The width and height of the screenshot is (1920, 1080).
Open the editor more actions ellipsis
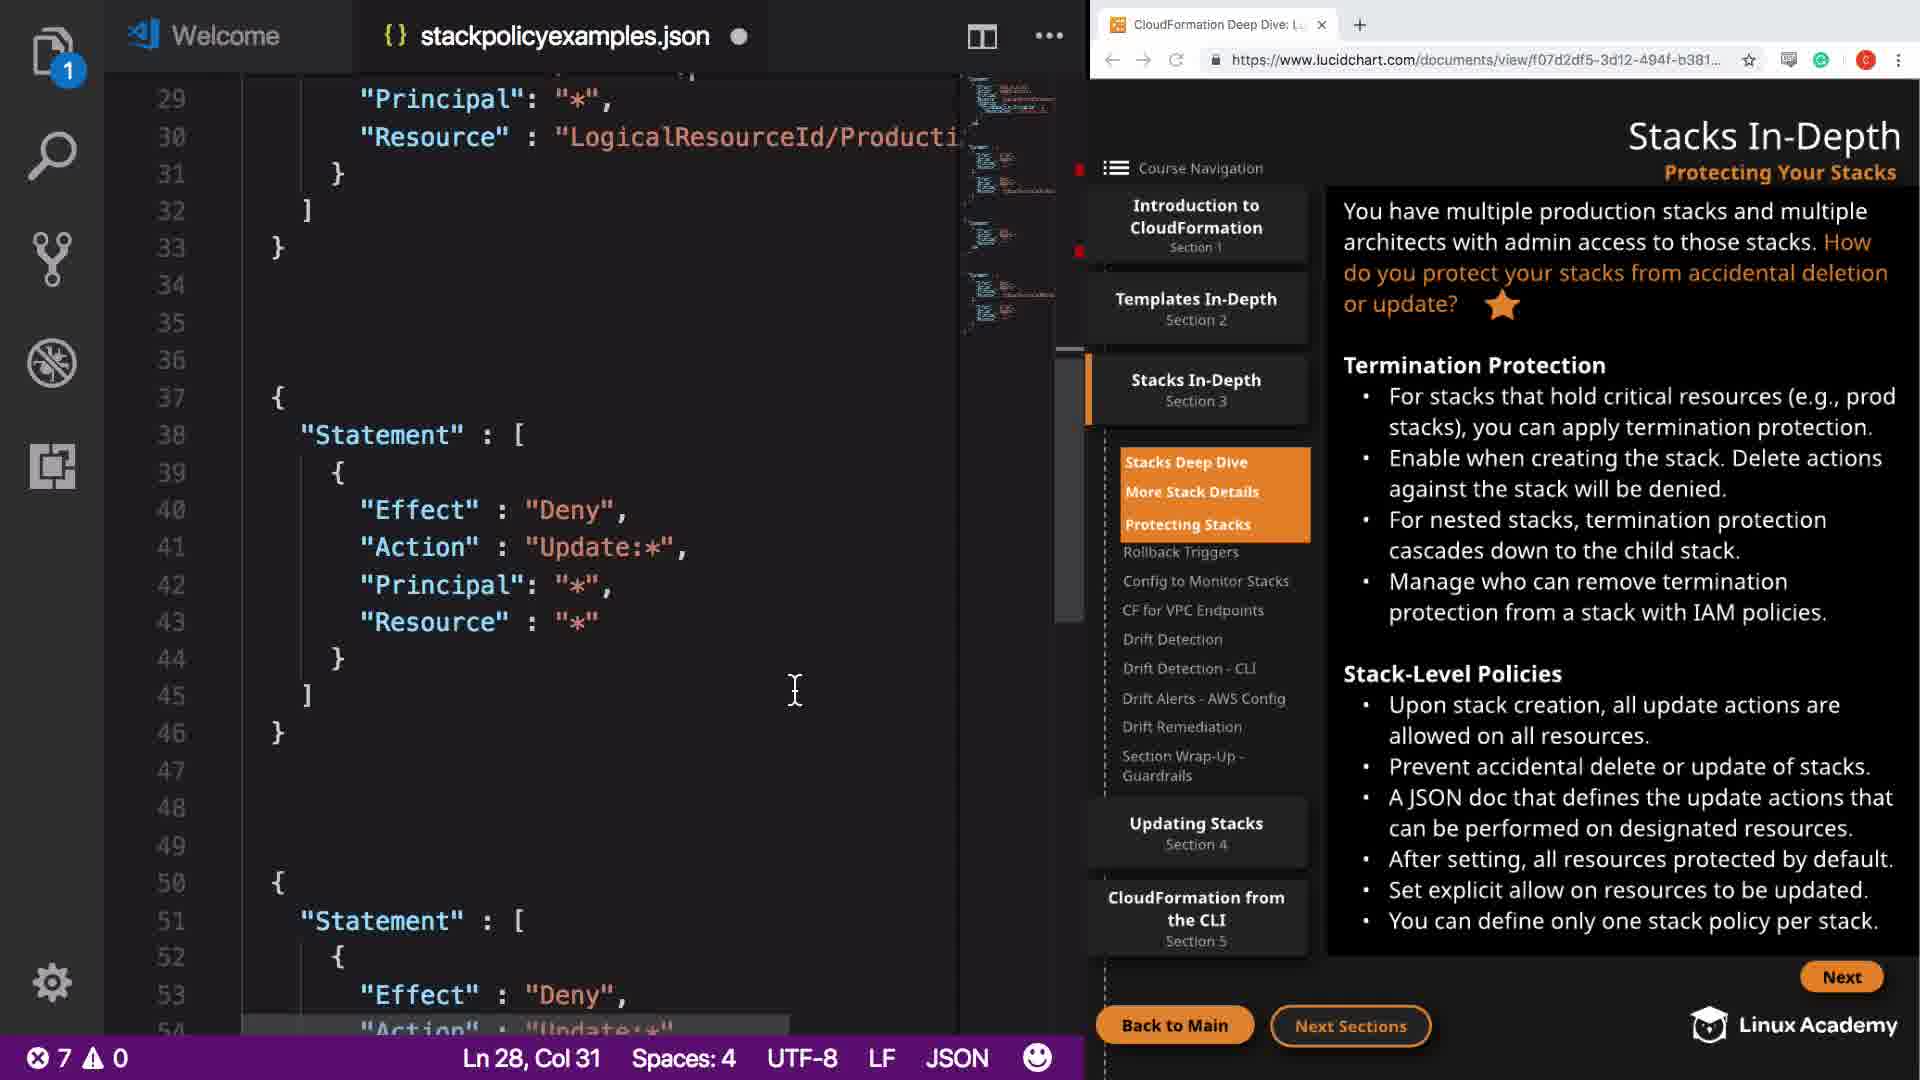(1048, 36)
